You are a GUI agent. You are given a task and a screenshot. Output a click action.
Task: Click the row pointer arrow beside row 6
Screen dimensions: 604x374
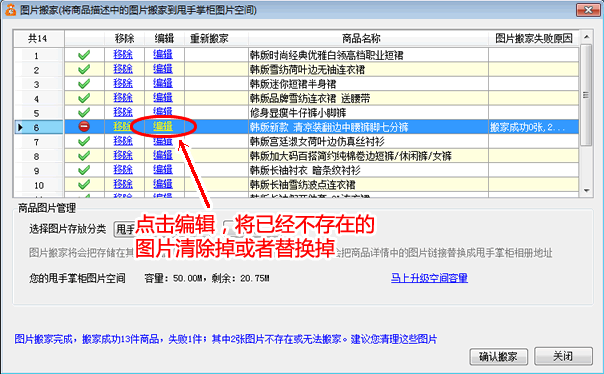tap(20, 127)
